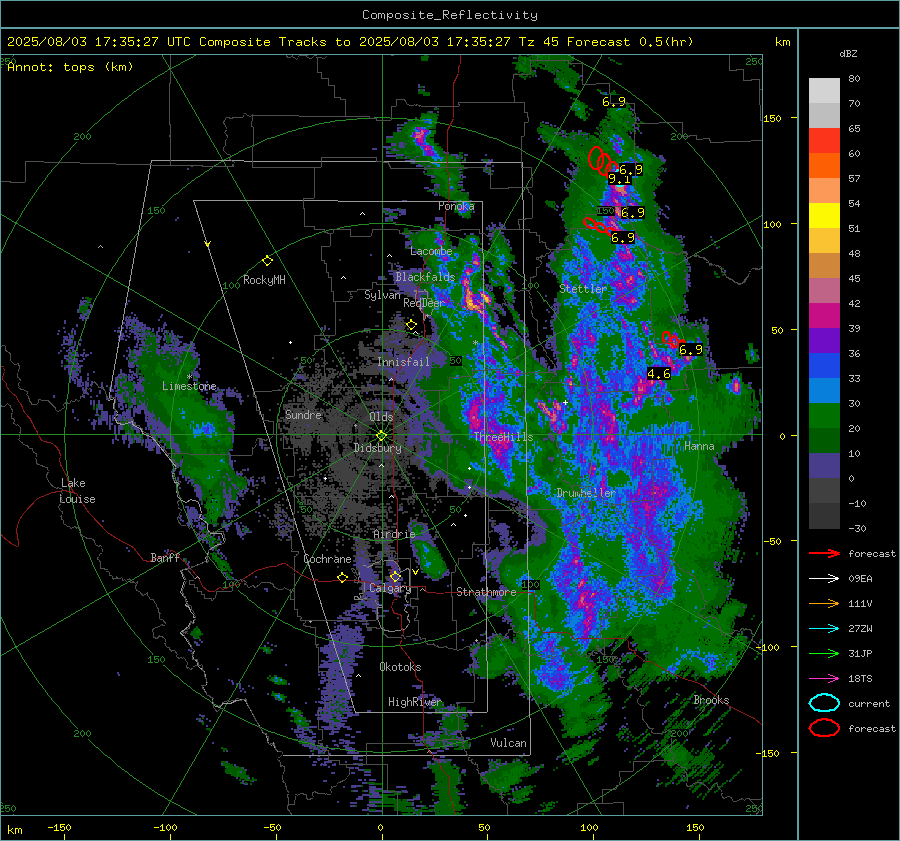
Task: Click the Blackfalds town label
Action: coord(425,277)
